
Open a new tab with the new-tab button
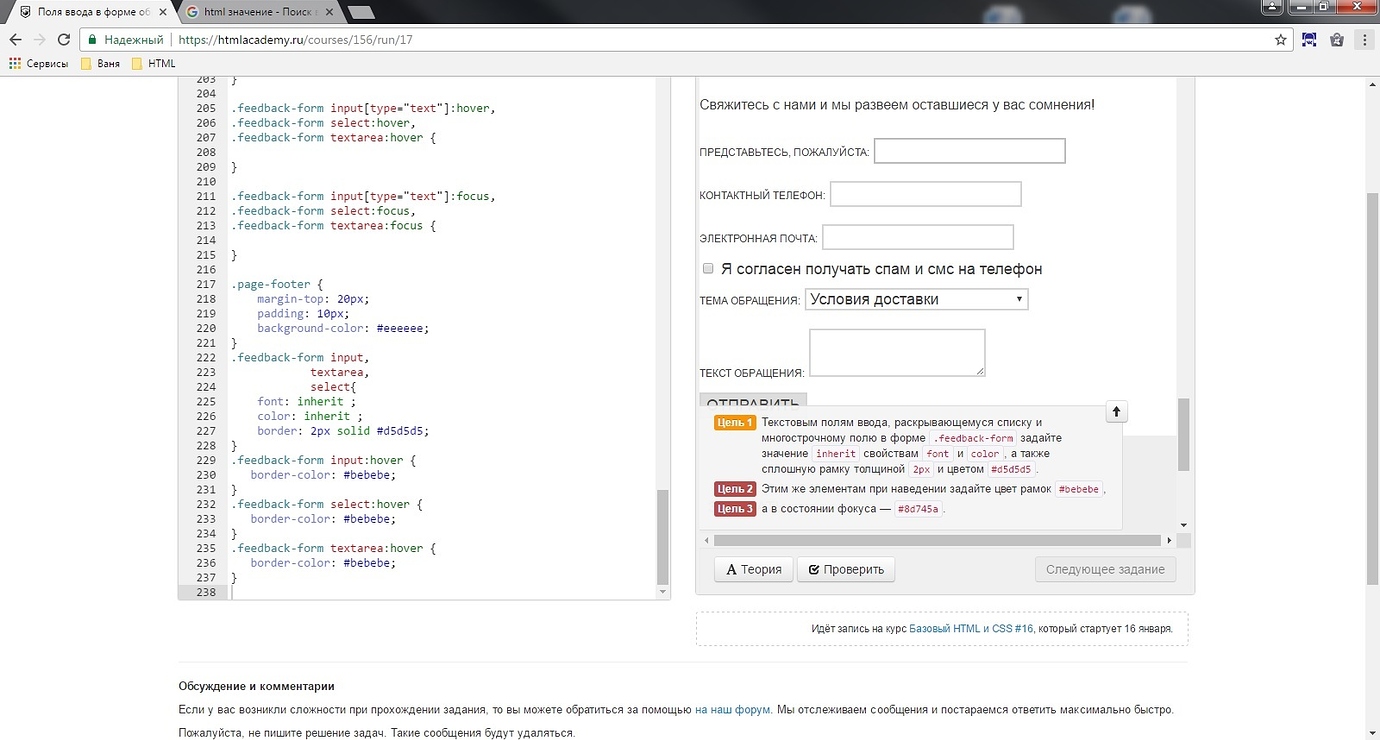(x=361, y=13)
